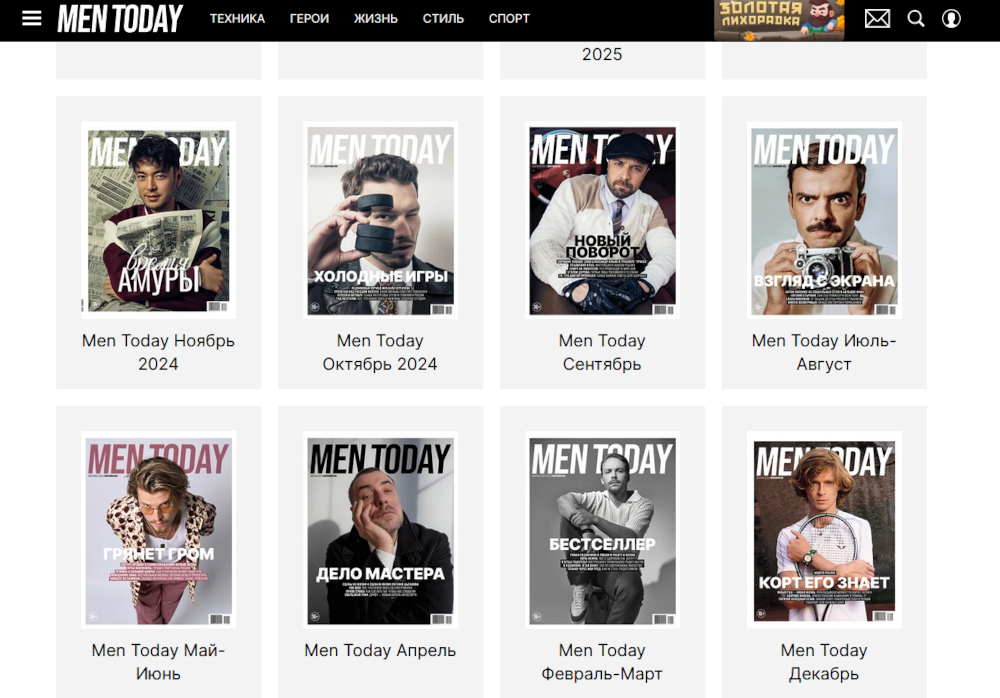Screen dimensions: 1000x698
Task: Go to the Спорт section
Action: [x=509, y=19]
